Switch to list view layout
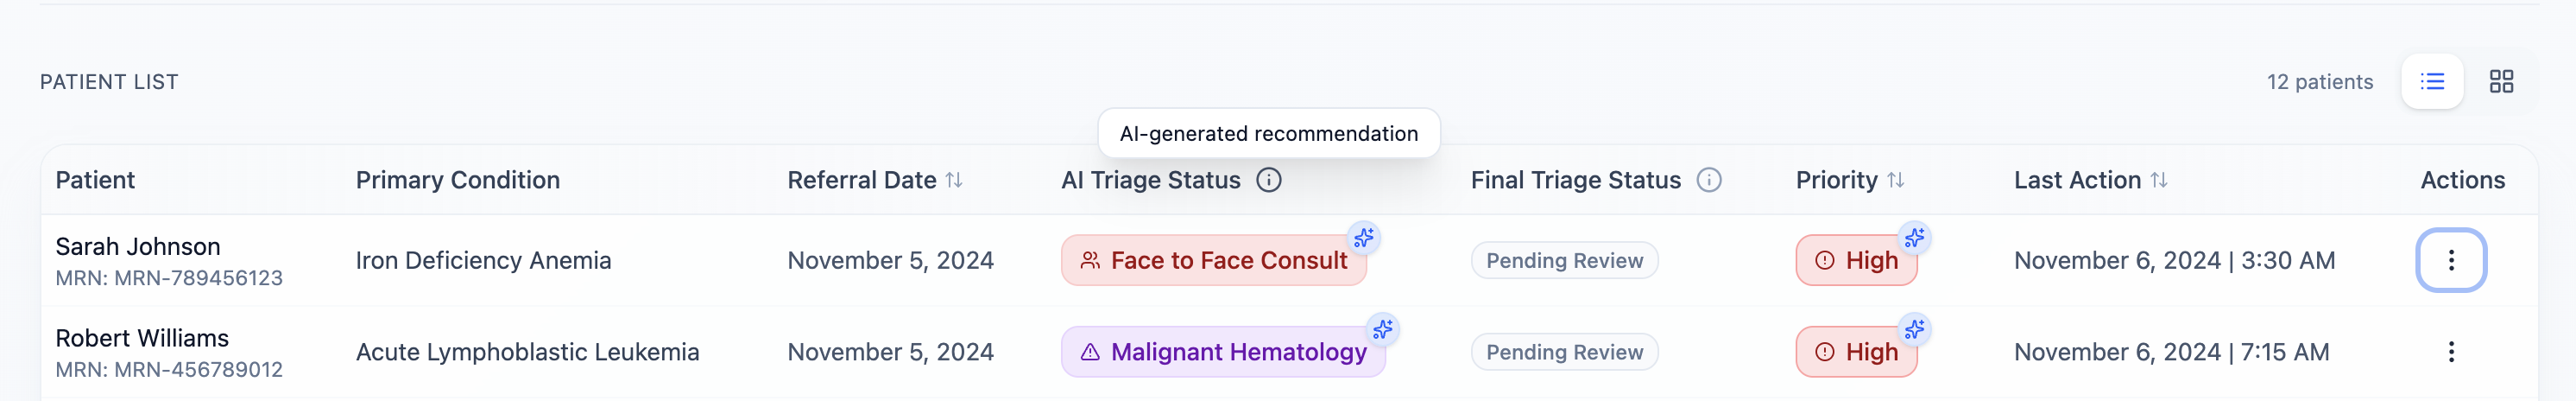2576x401 pixels. [x=2432, y=82]
